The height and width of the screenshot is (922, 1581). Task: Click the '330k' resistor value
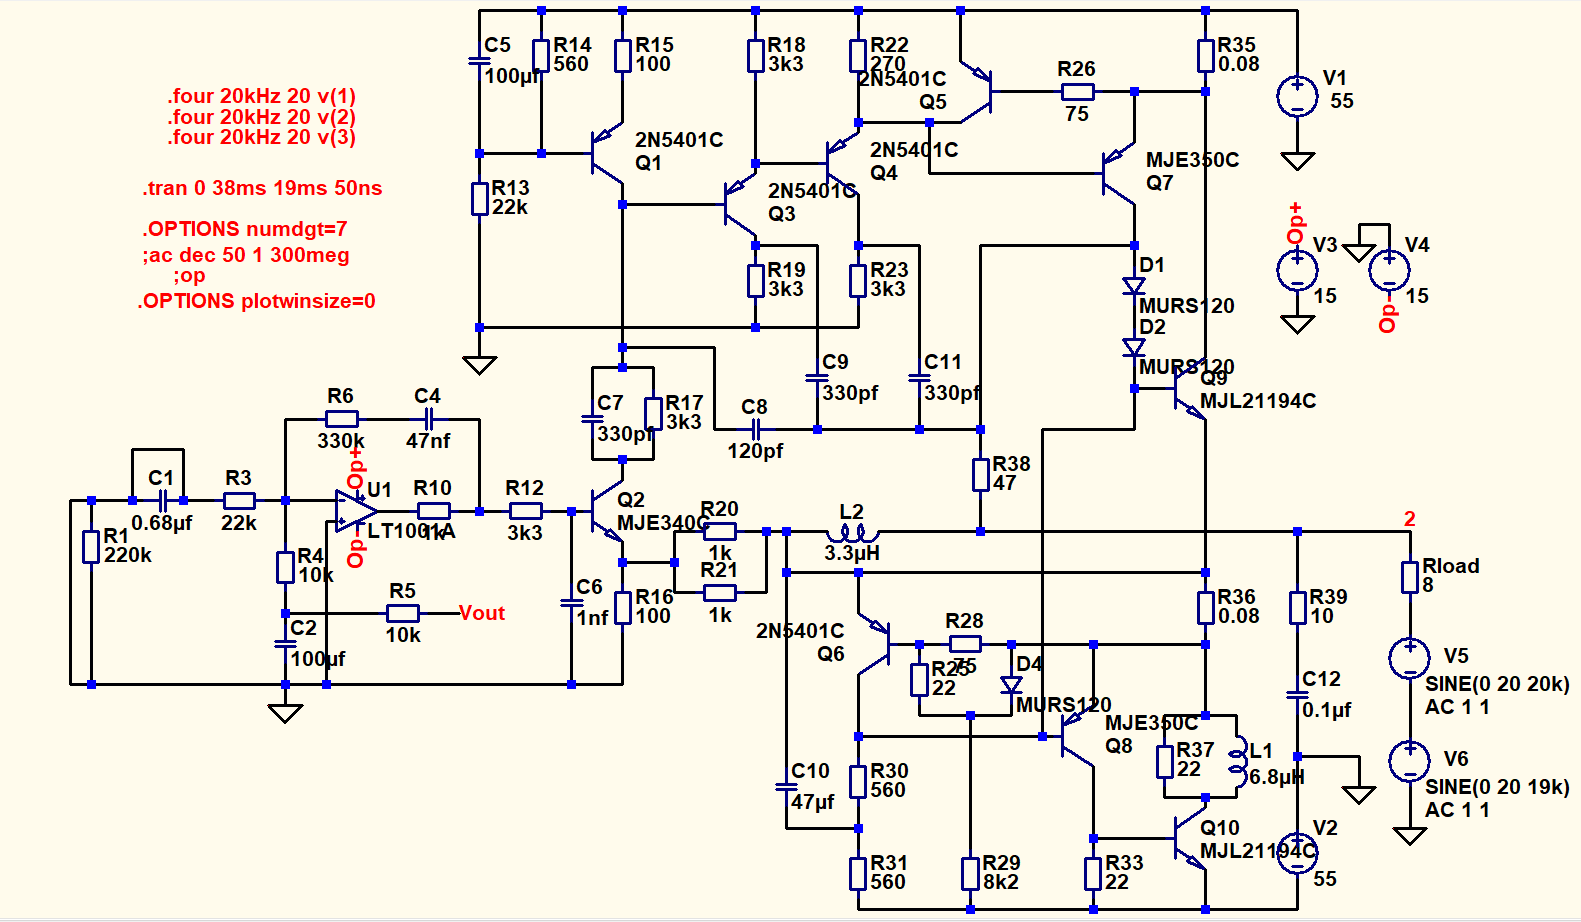pos(341,441)
